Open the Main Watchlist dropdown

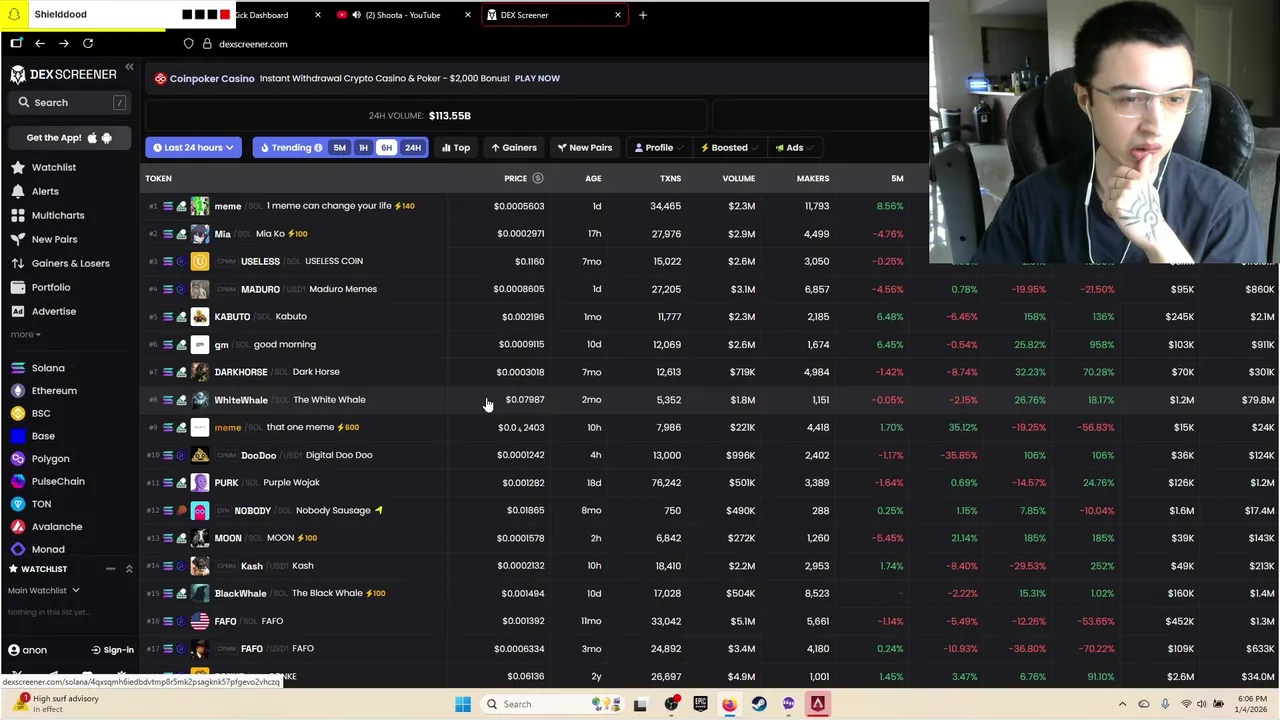click(43, 590)
